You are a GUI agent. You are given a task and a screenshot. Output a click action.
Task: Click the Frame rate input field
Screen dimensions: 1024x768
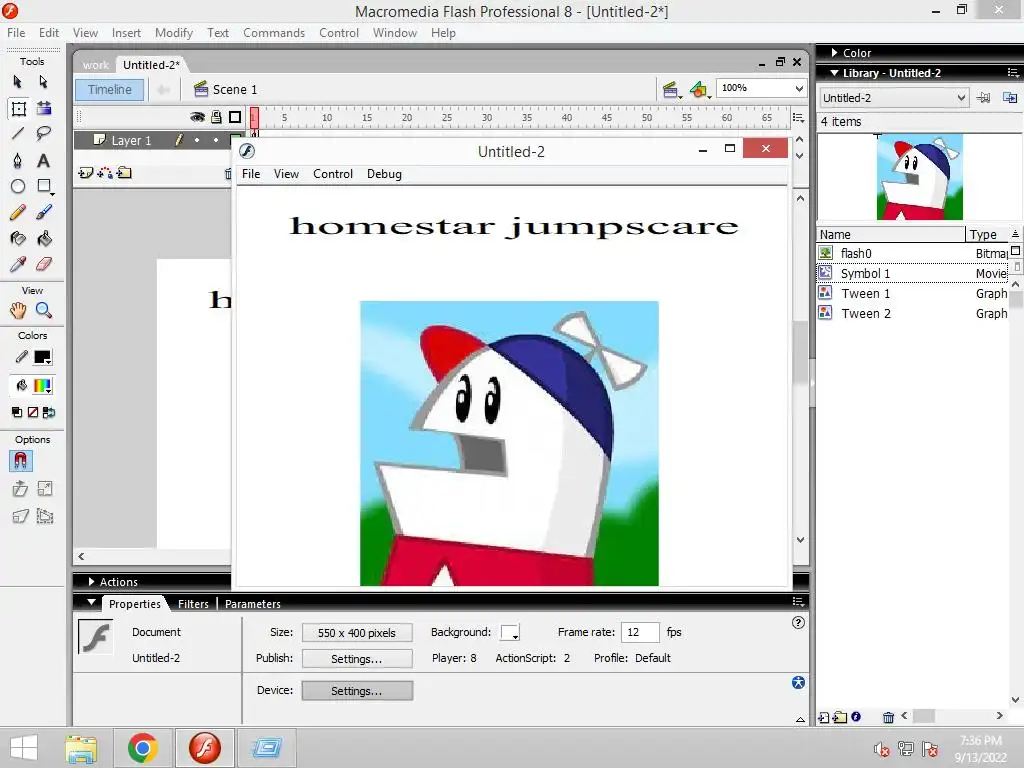point(640,632)
